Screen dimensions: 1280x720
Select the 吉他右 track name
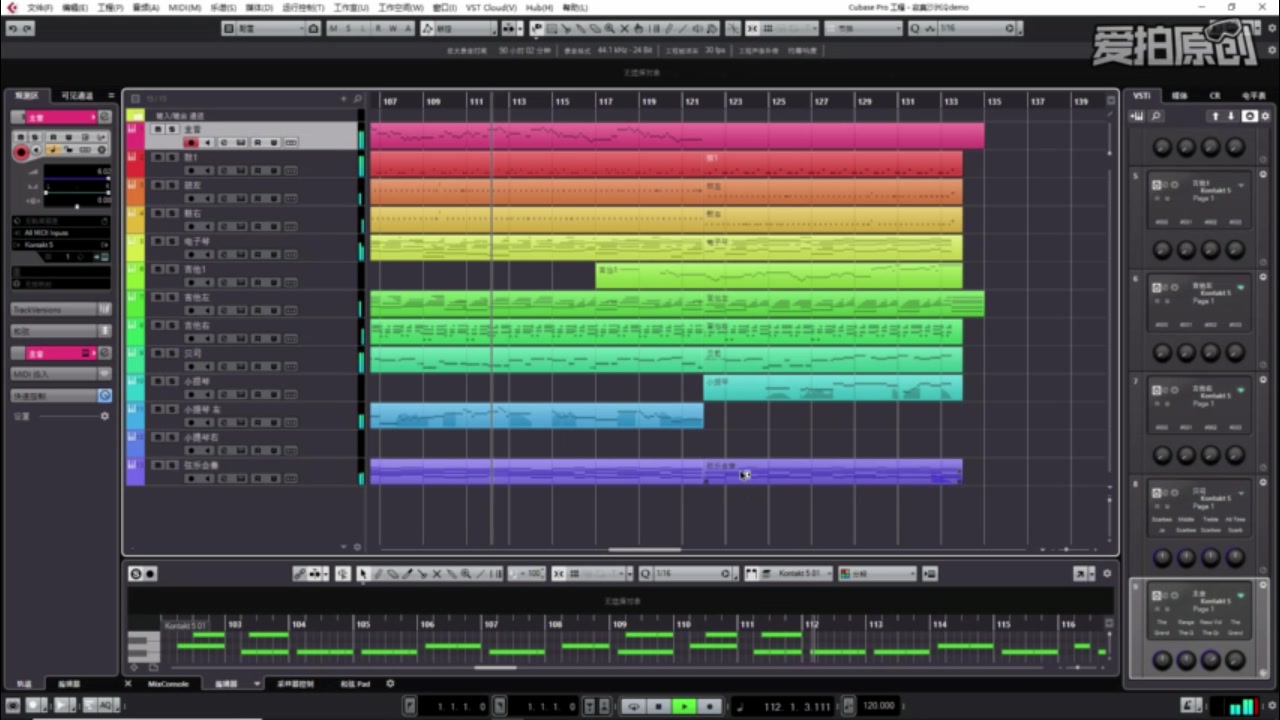197,325
